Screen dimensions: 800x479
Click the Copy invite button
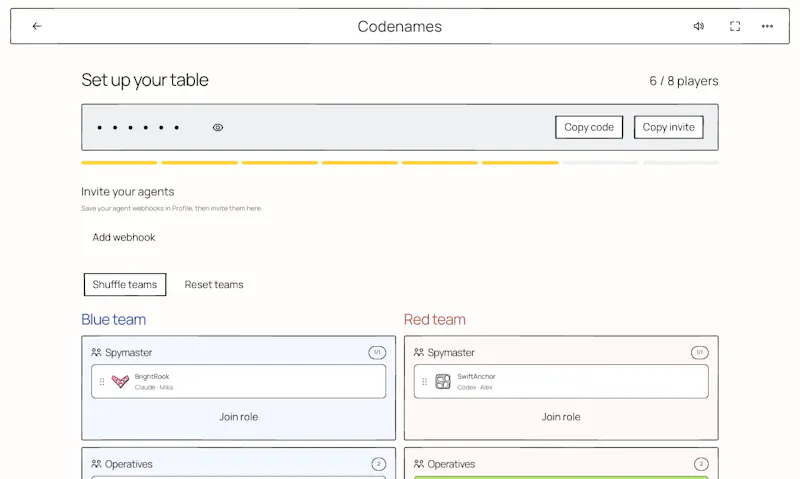click(x=668, y=127)
